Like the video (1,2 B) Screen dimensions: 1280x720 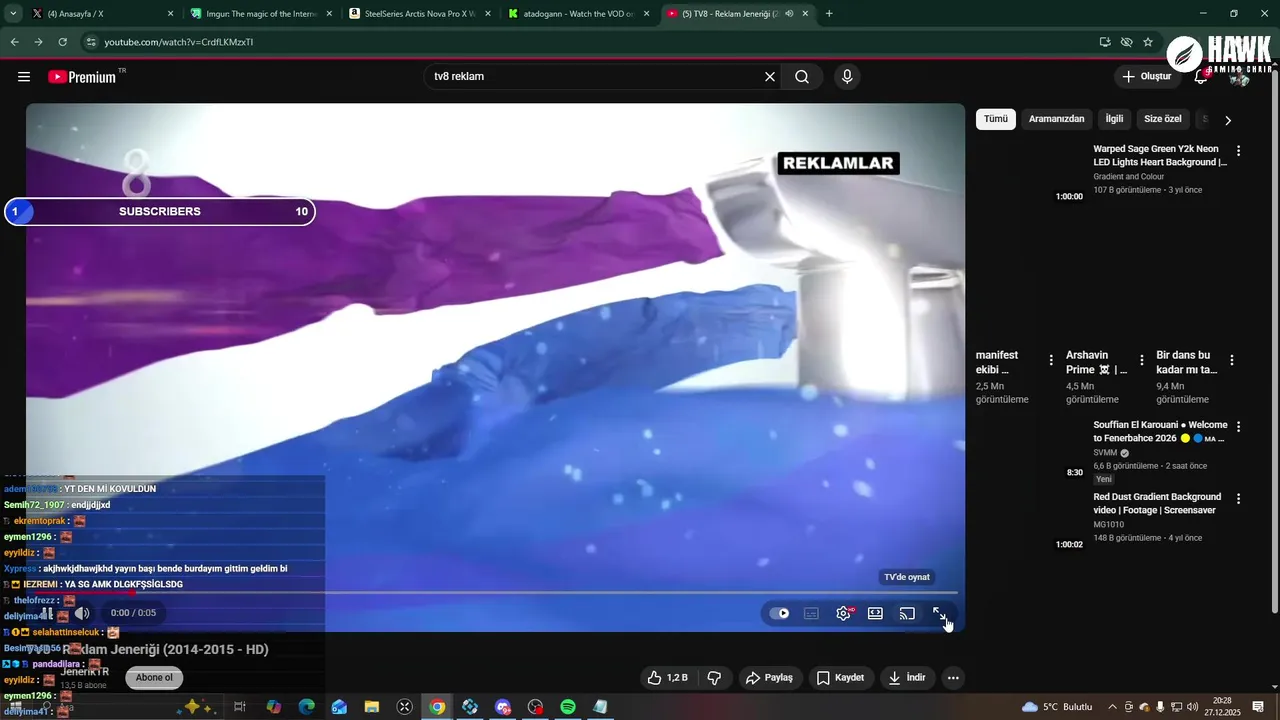tap(668, 677)
